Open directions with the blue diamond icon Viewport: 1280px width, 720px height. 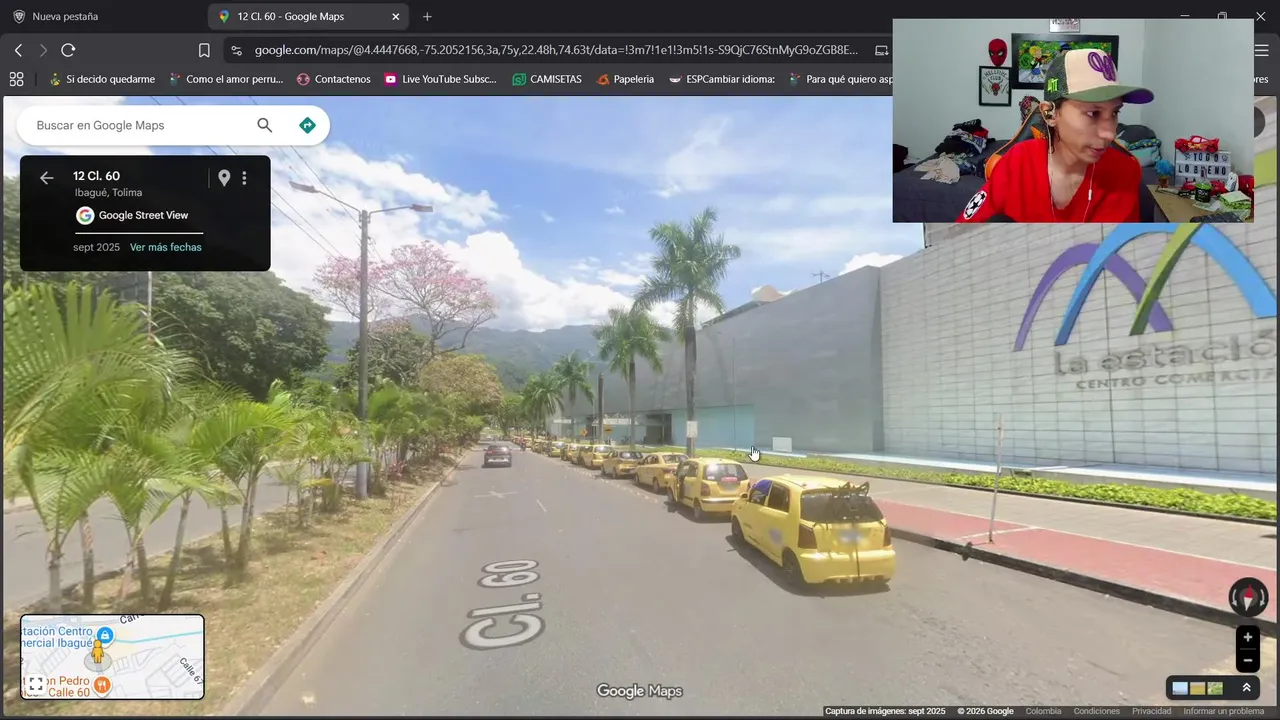tap(307, 125)
